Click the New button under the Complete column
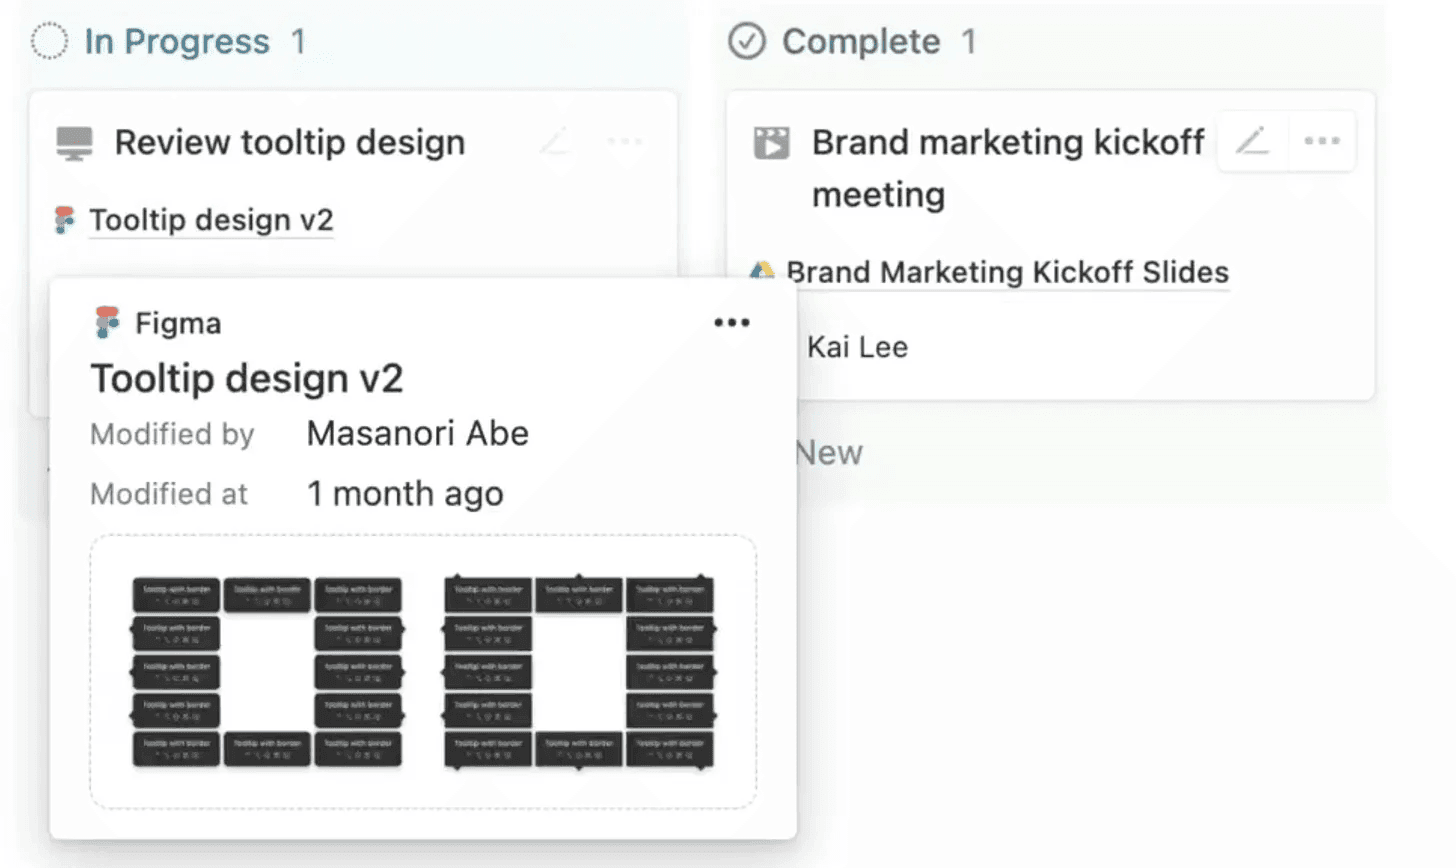The image size is (1456, 868). tap(829, 453)
